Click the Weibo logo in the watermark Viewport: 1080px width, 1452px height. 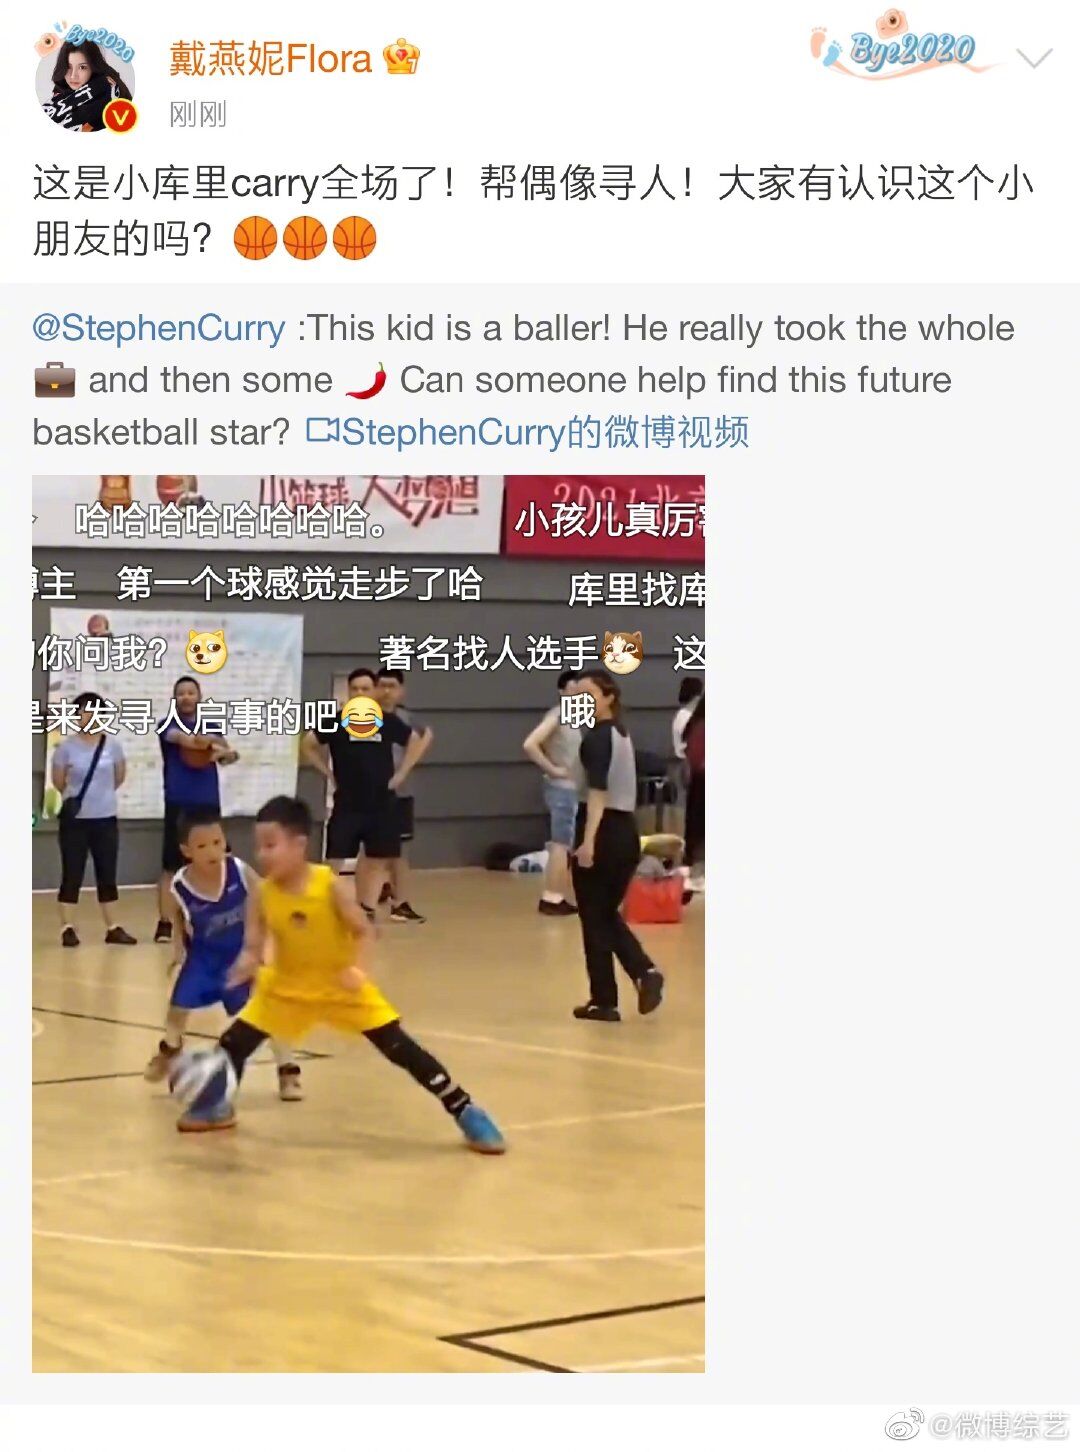tap(906, 1423)
